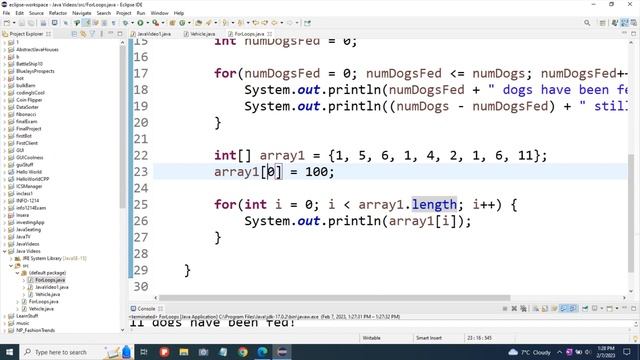Open the Source menu

(x=36, y=13)
